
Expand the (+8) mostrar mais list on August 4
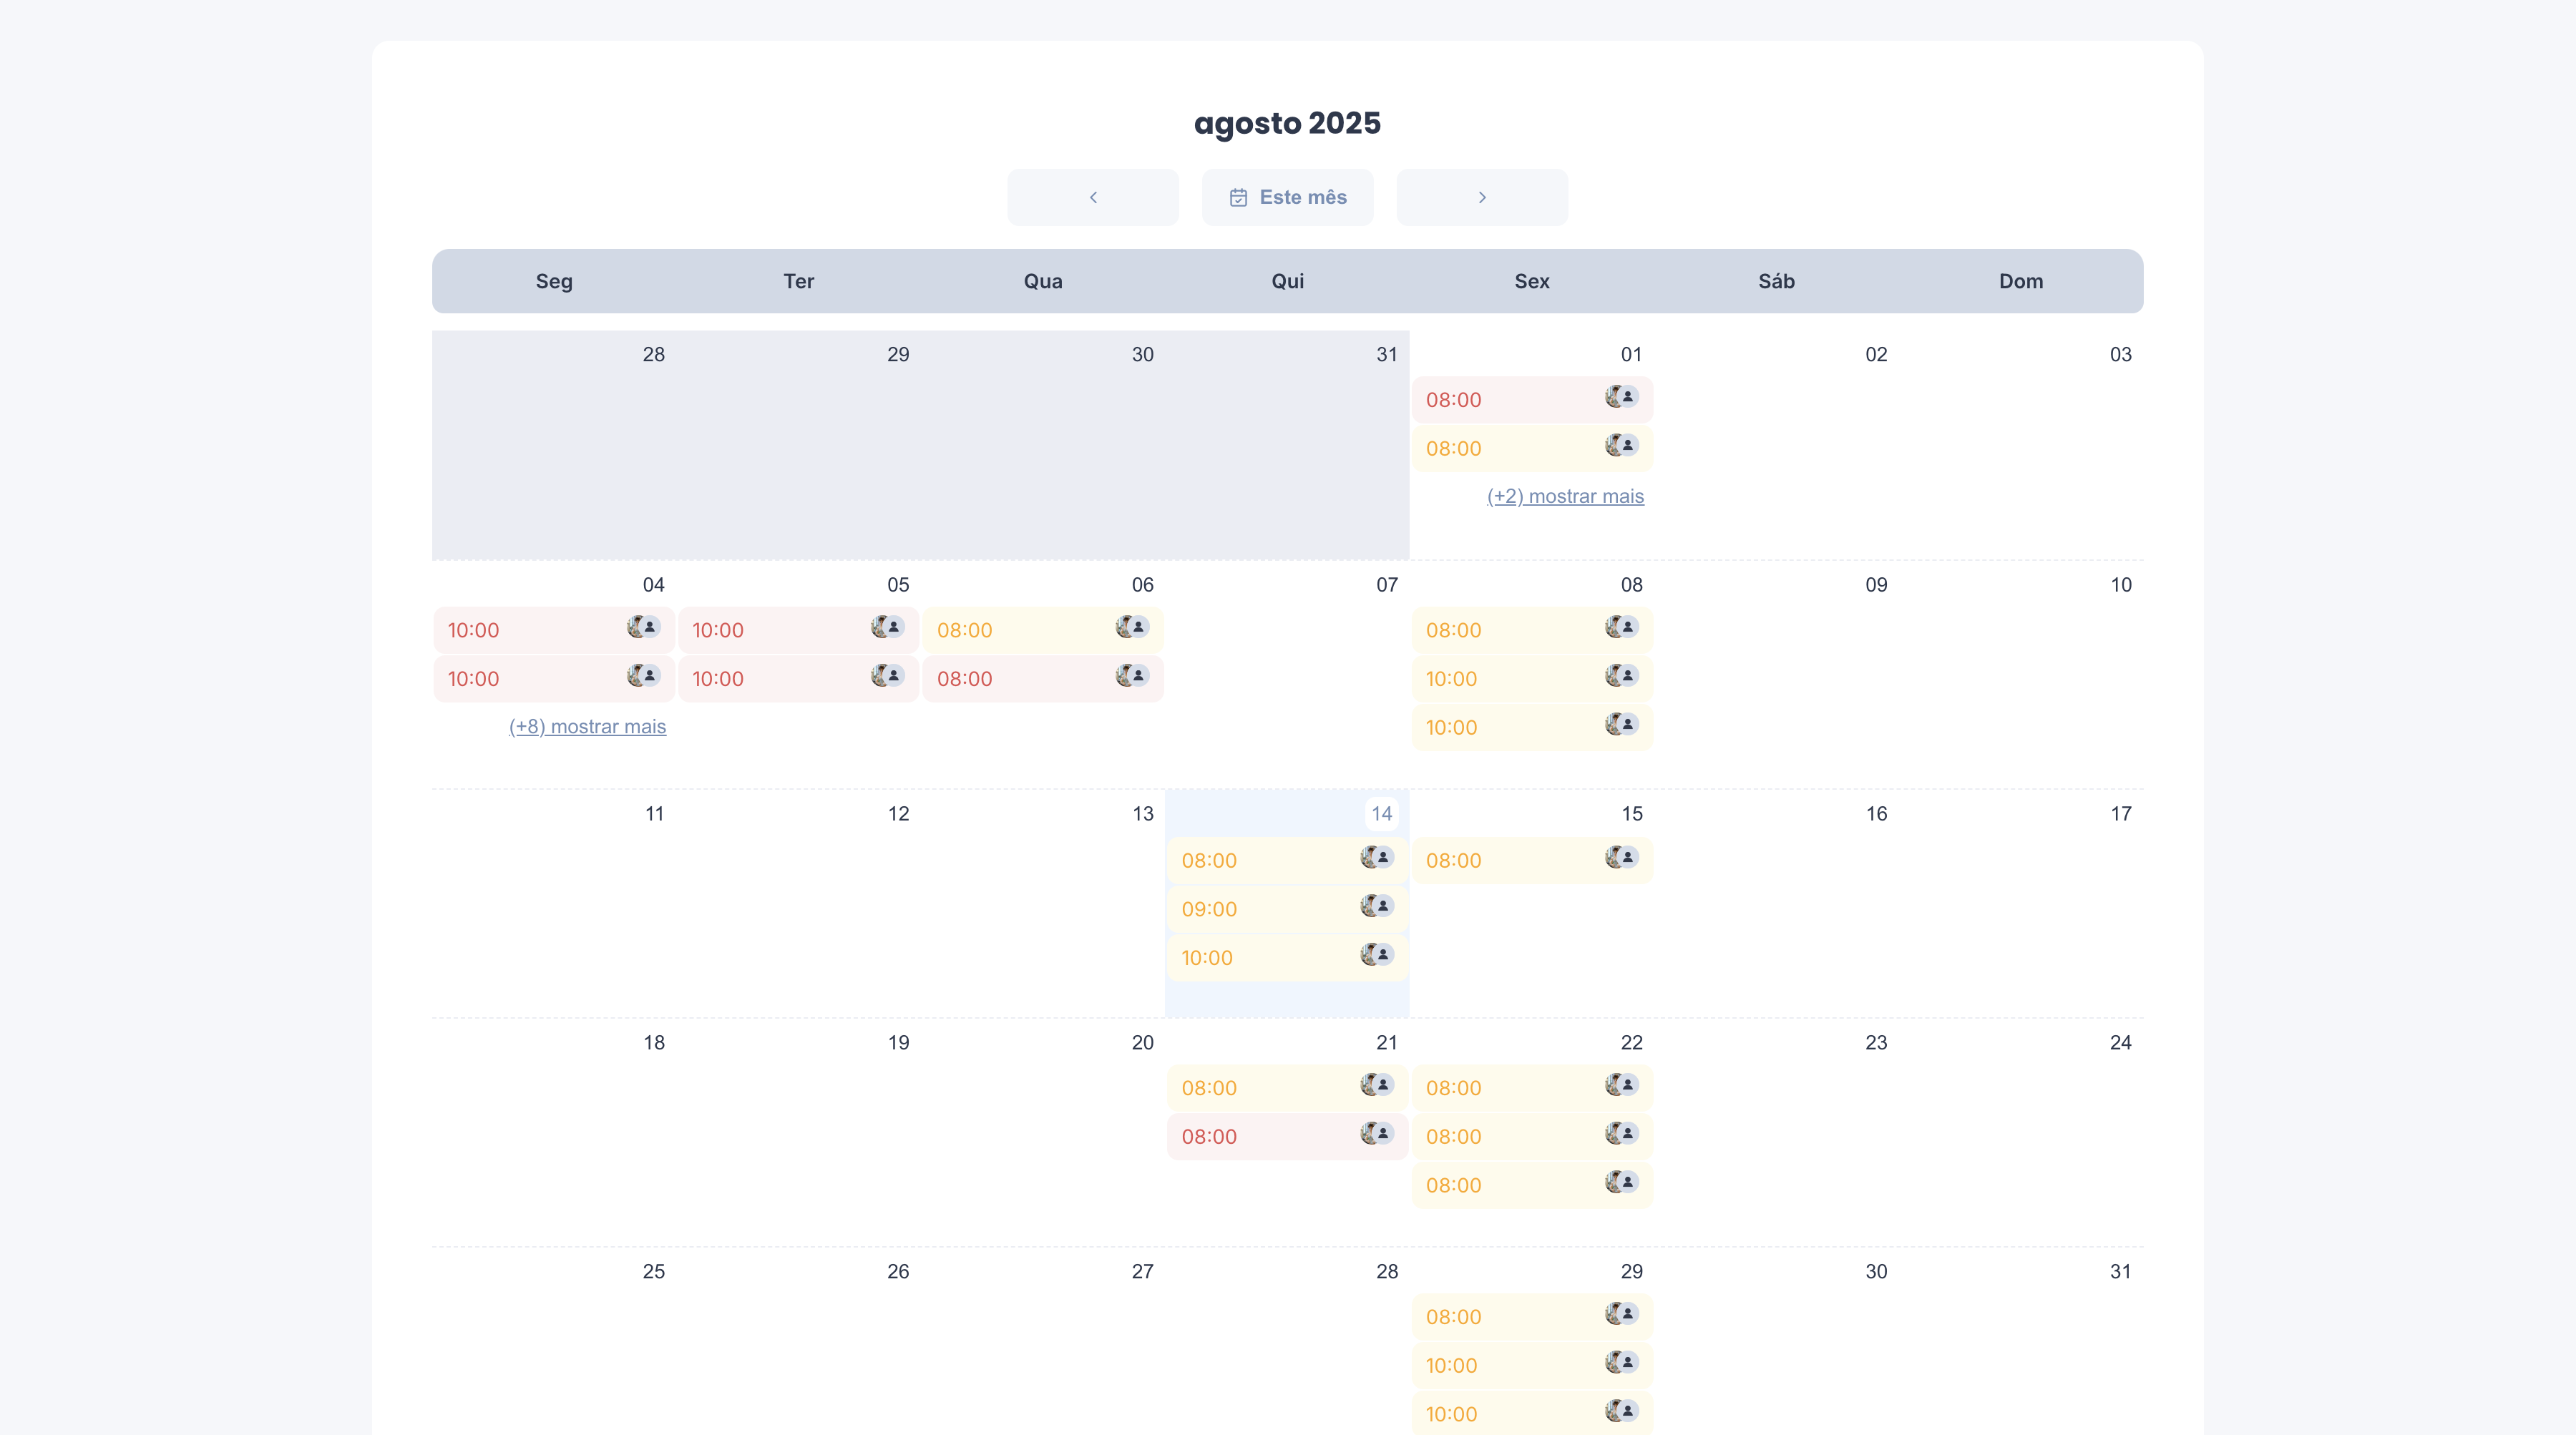(x=588, y=727)
